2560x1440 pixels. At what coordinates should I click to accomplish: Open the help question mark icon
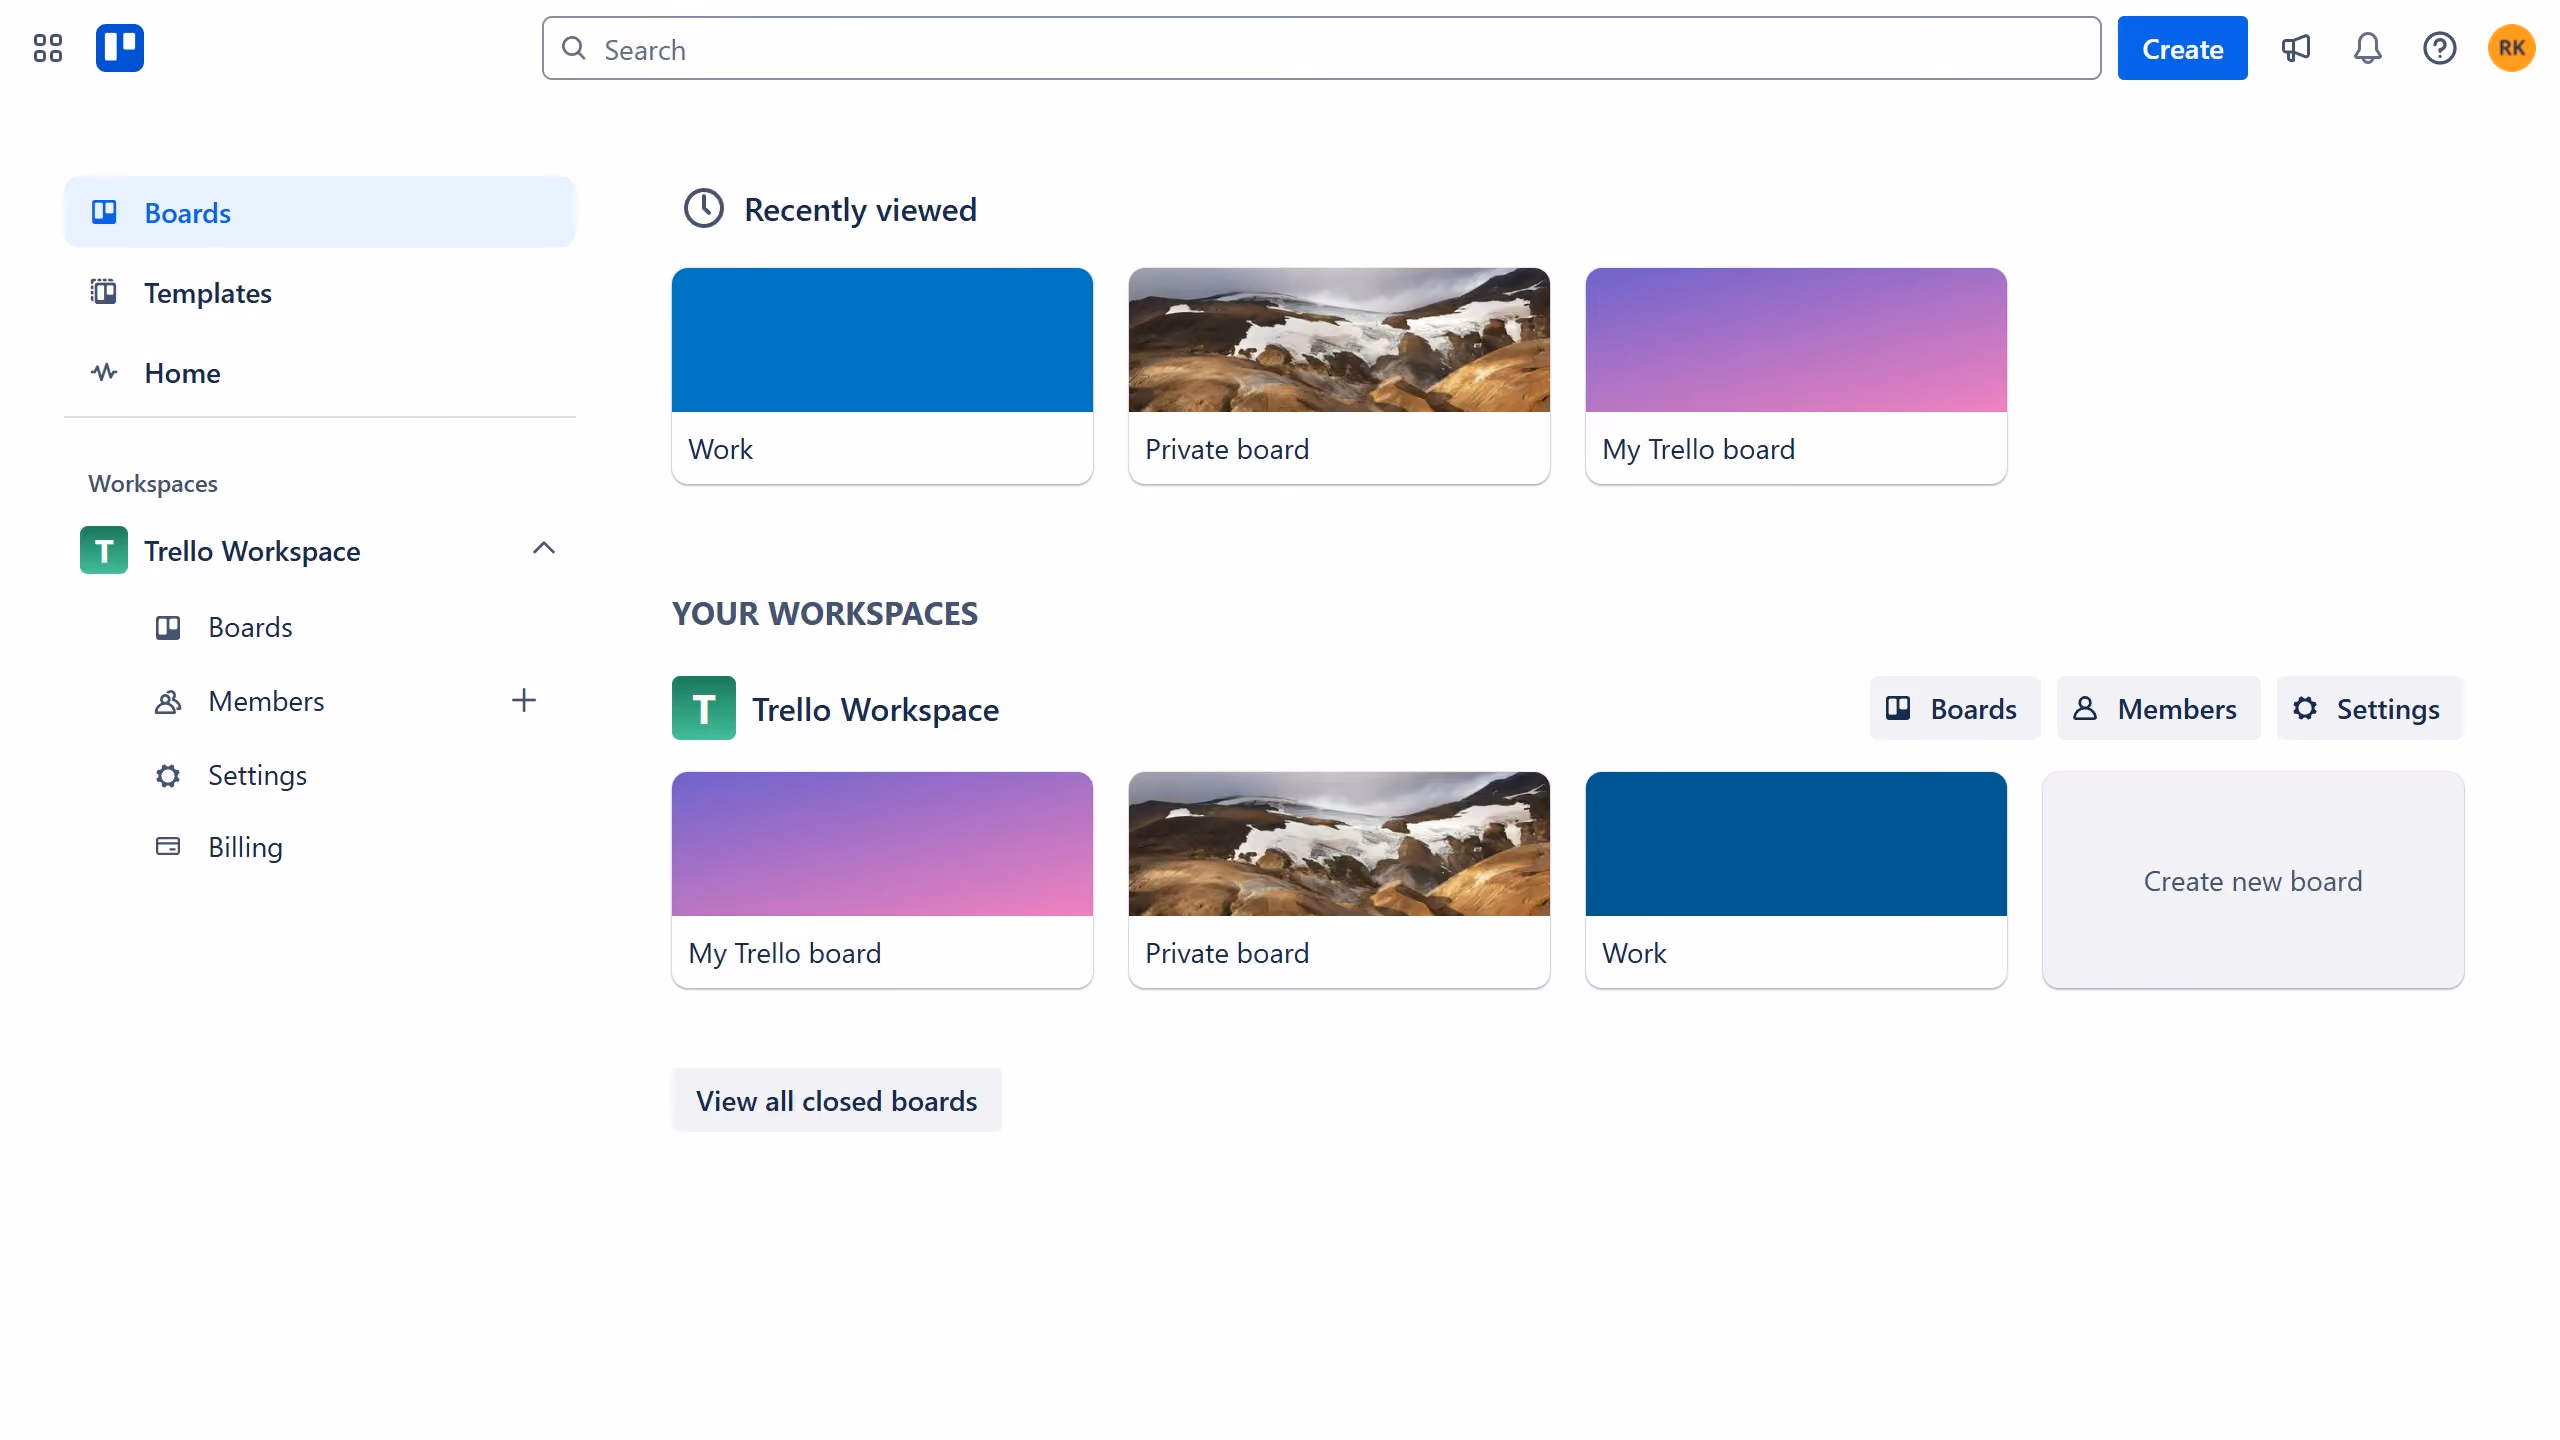point(2439,48)
